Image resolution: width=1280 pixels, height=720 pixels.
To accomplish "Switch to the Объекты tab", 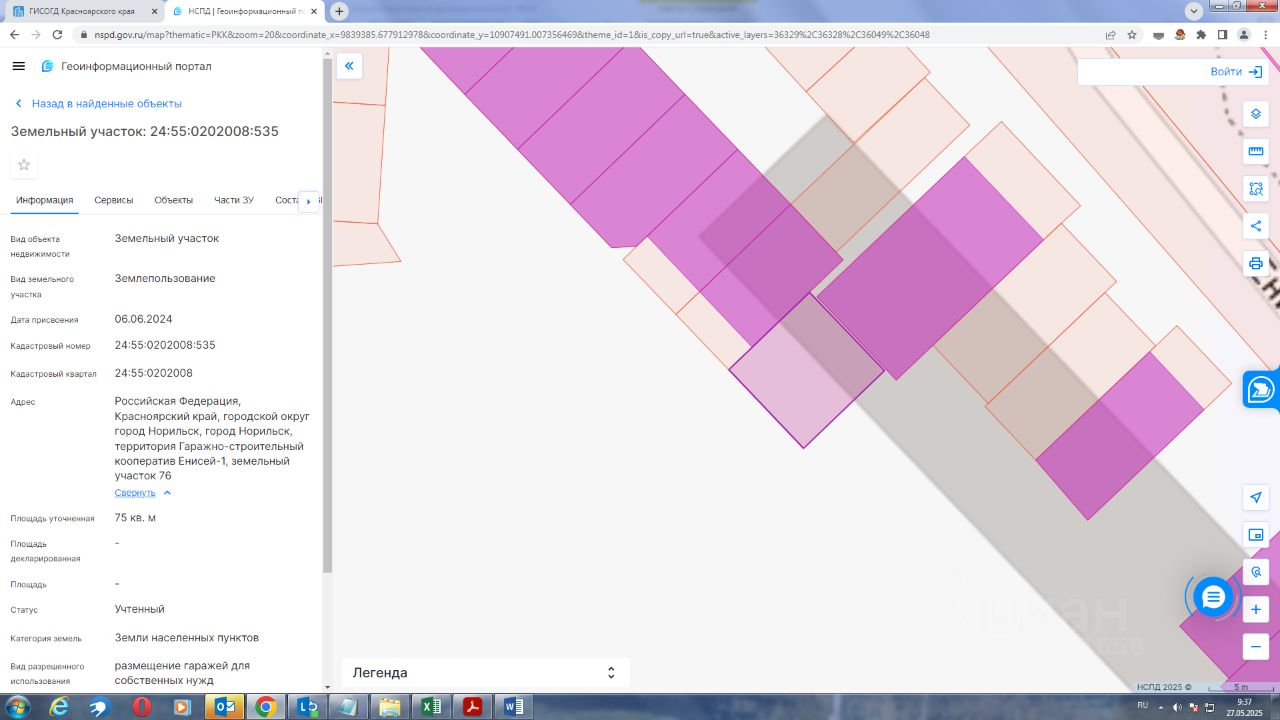I will (x=173, y=200).
